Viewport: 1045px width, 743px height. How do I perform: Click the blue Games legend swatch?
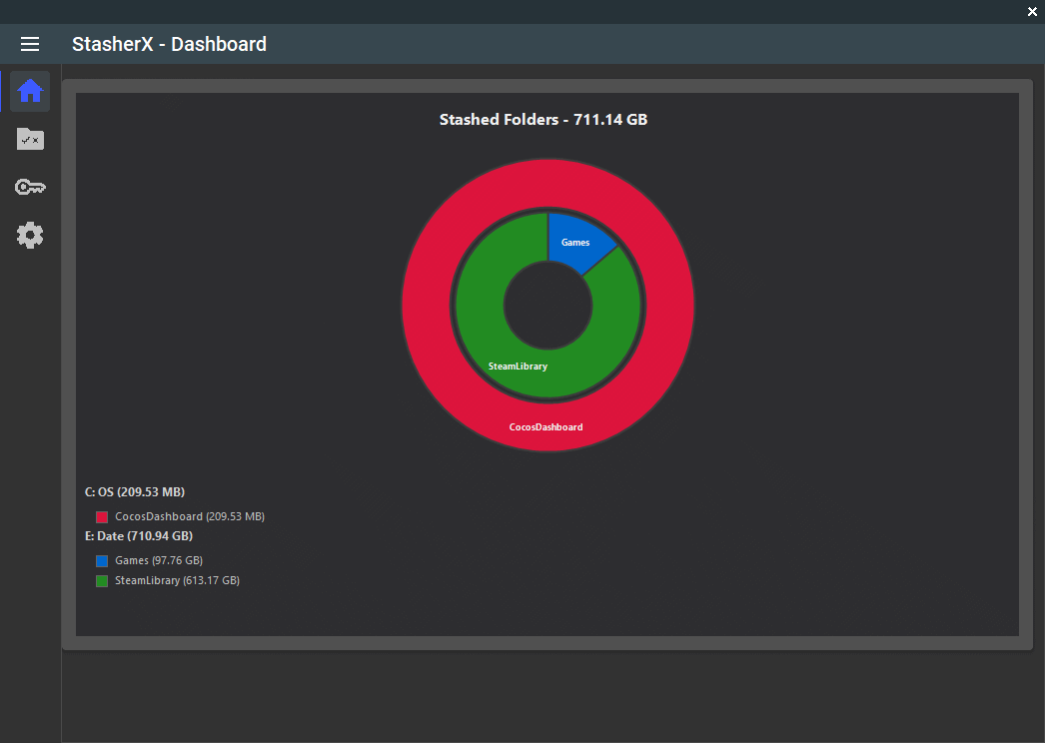pyautogui.click(x=102, y=561)
